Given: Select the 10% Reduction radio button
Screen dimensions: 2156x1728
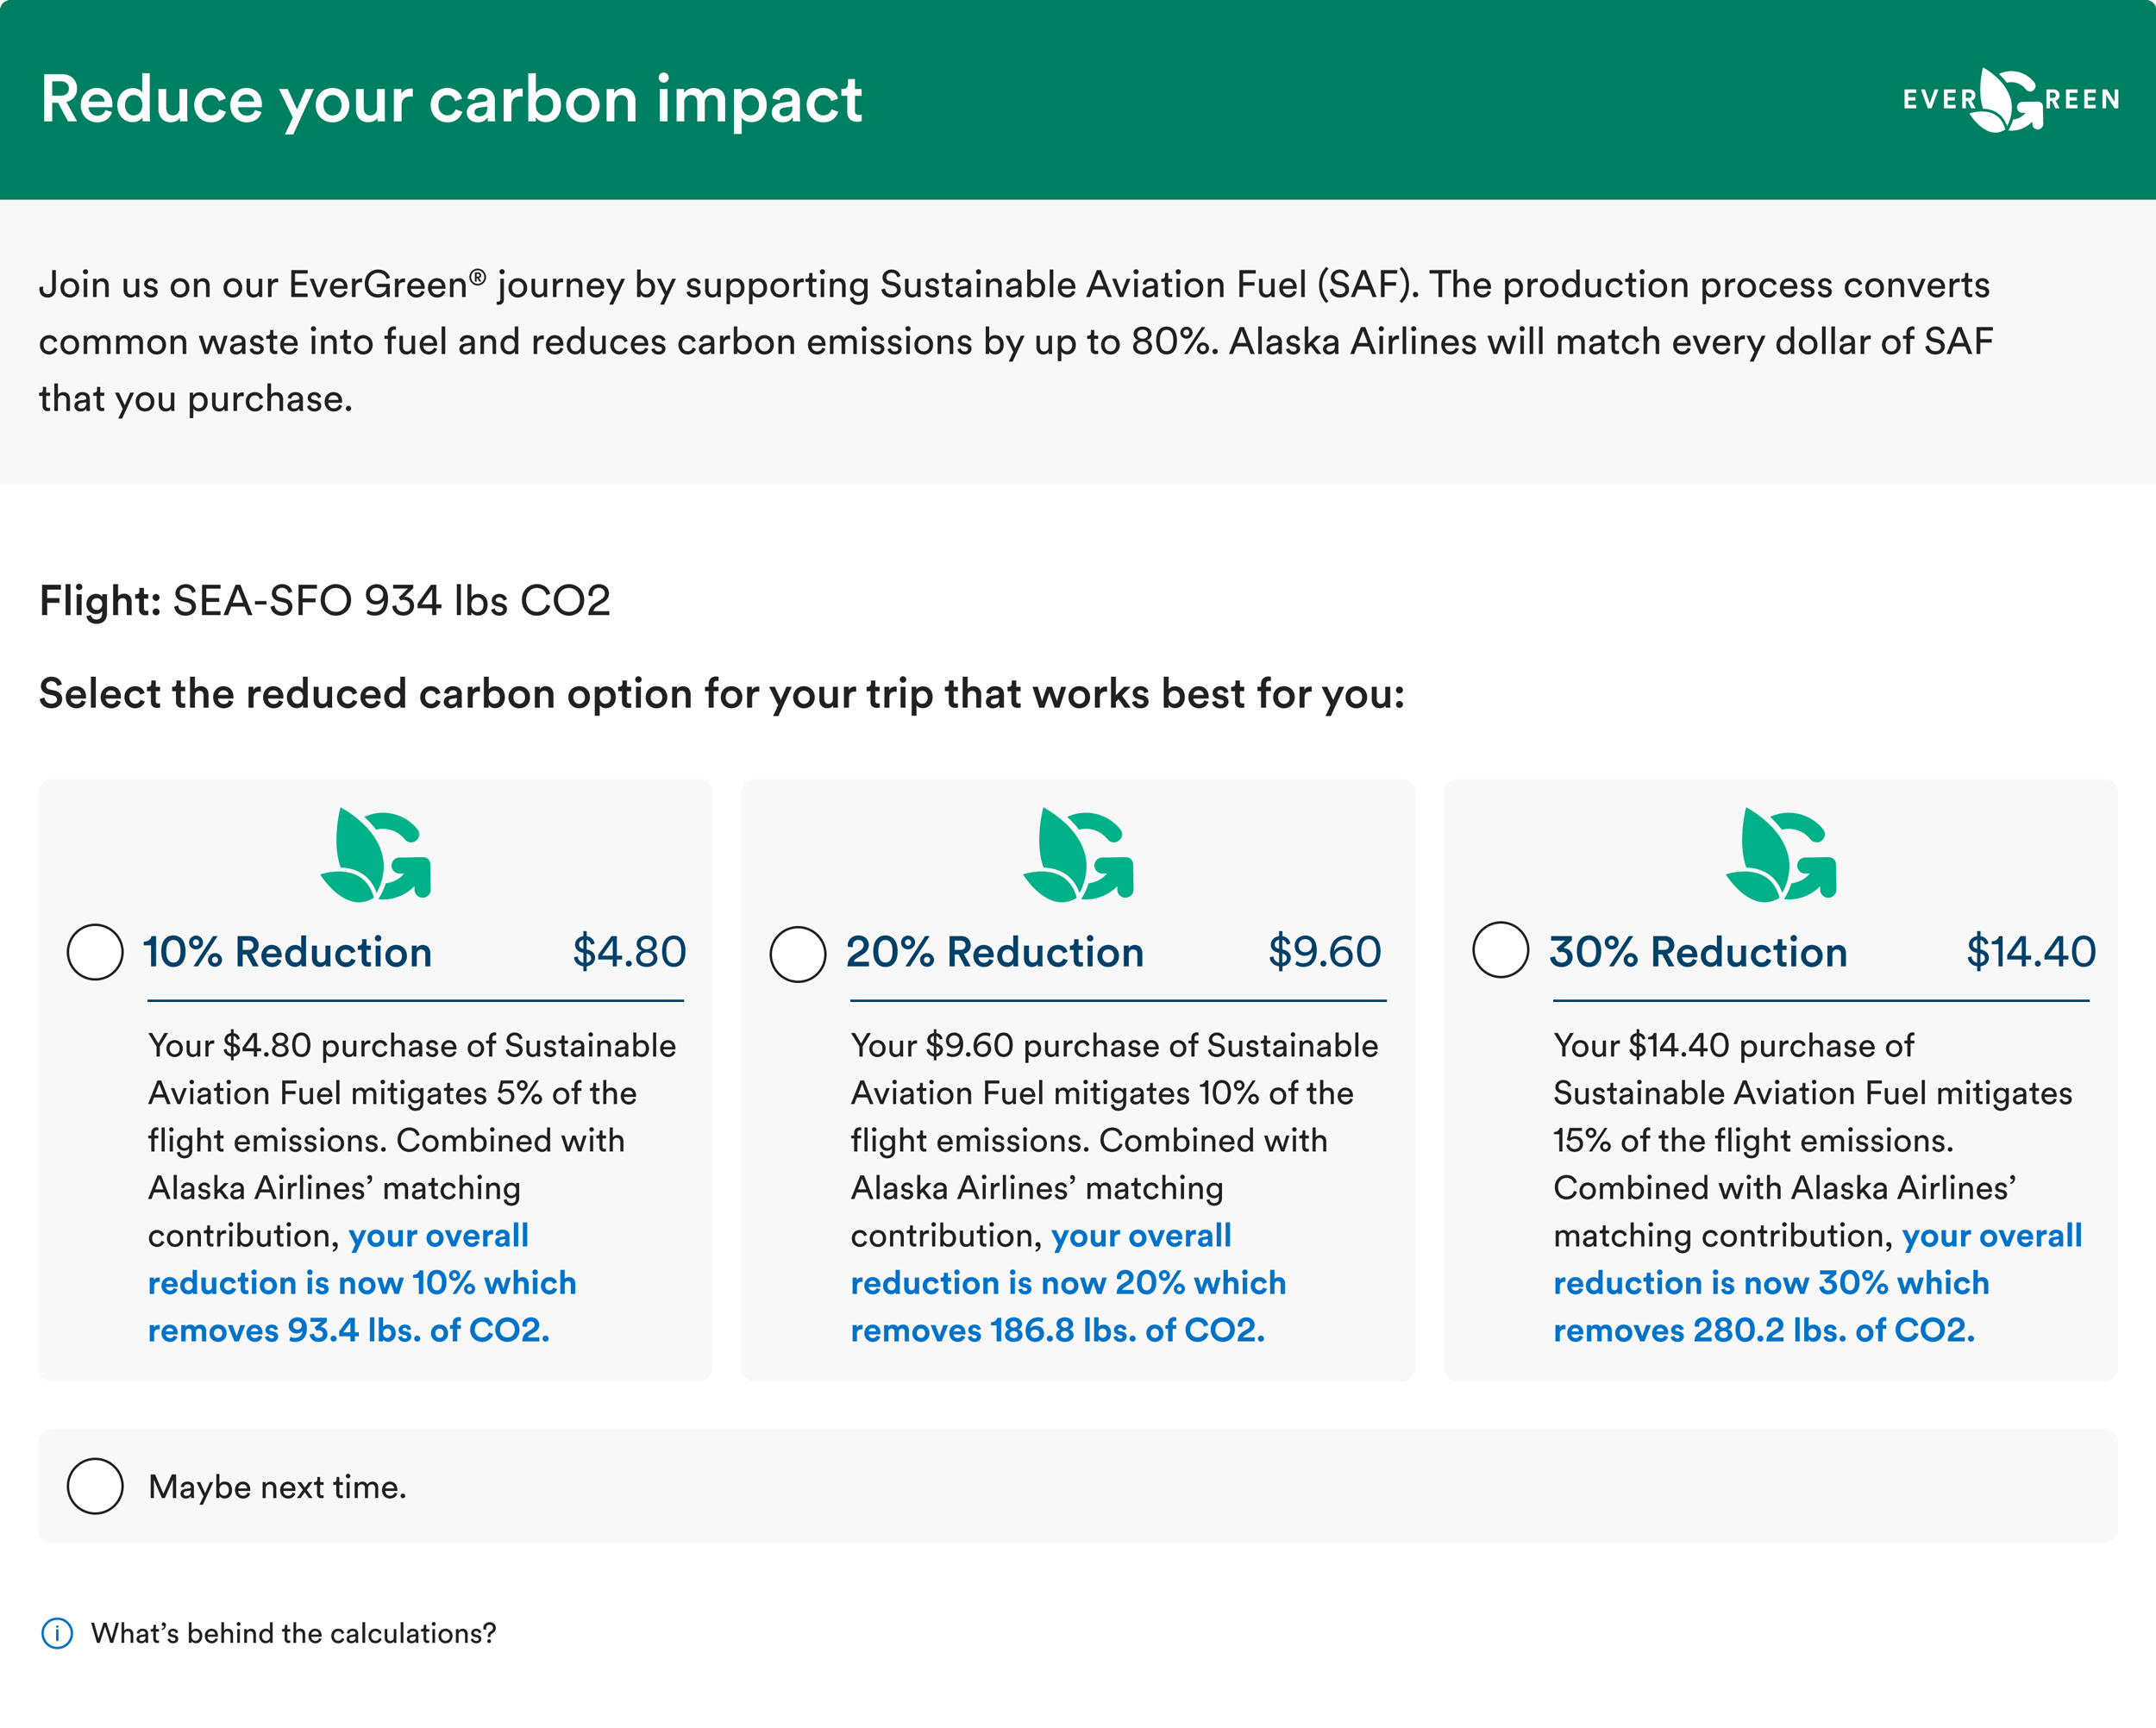Looking at the screenshot, I should coord(95,952).
